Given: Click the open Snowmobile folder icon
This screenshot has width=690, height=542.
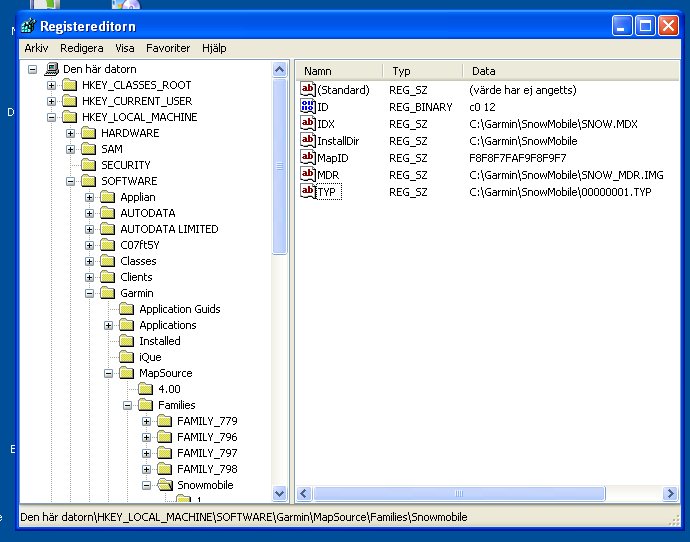Looking at the screenshot, I should tap(165, 485).
